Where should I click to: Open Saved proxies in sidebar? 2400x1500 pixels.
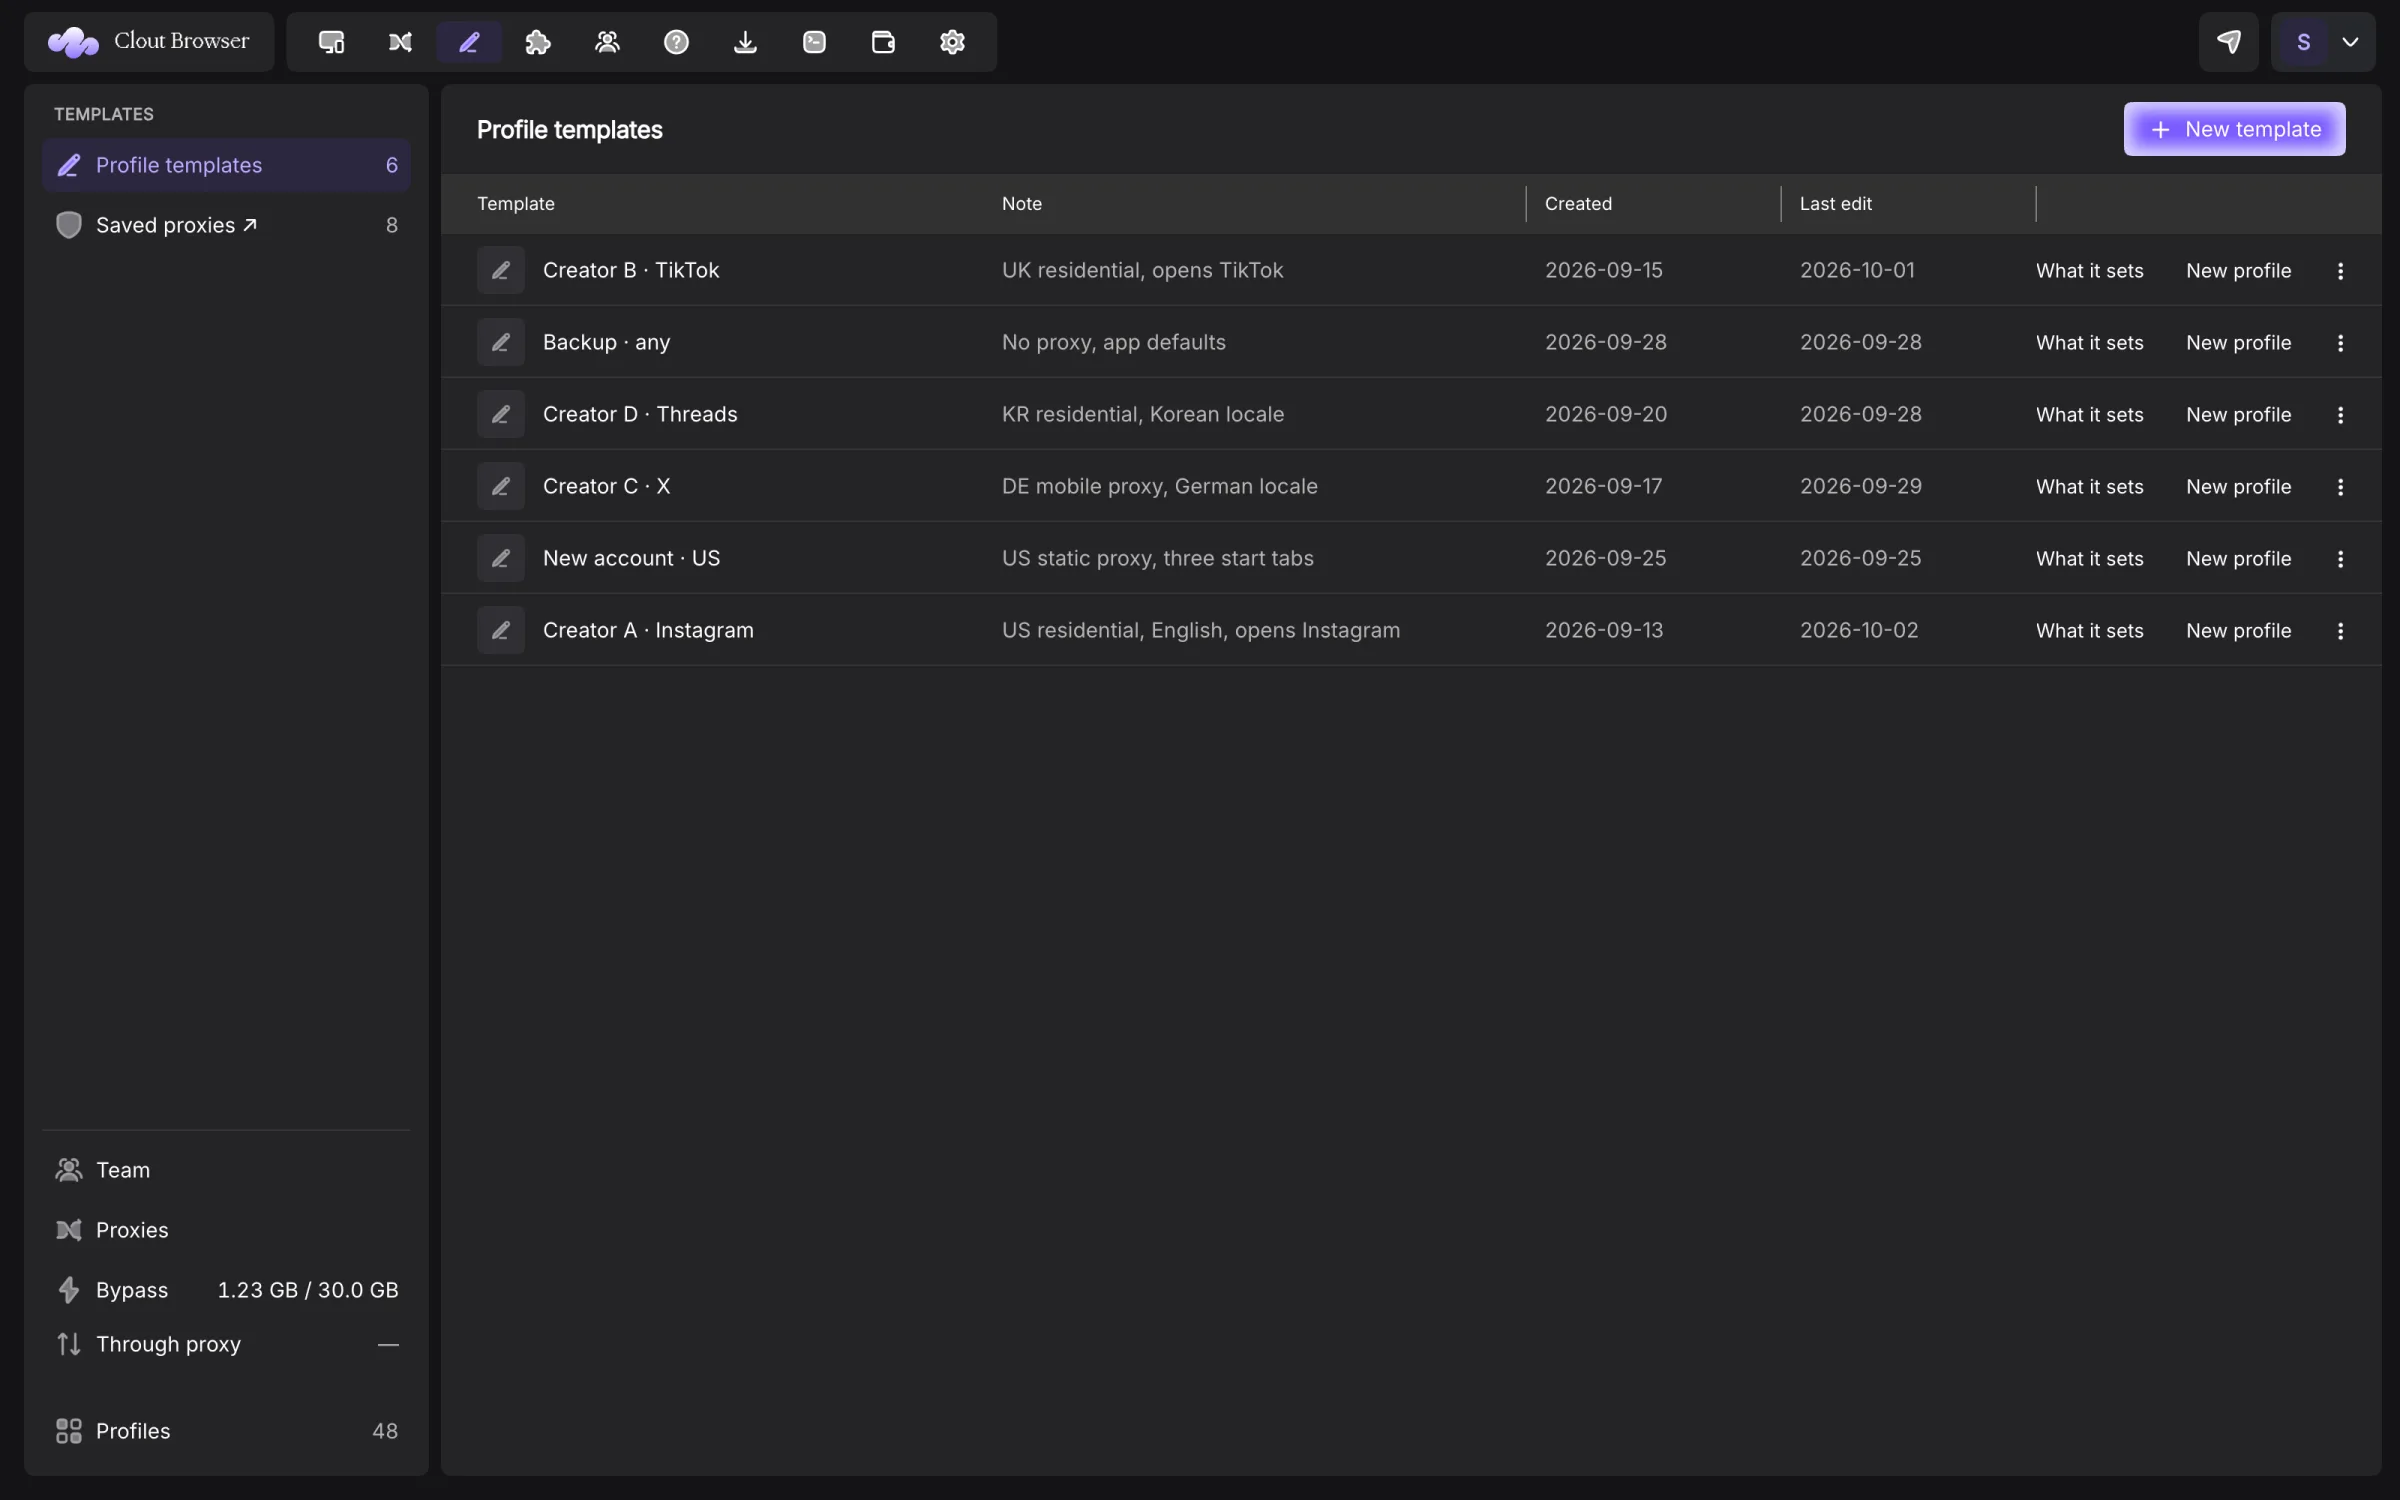point(227,225)
